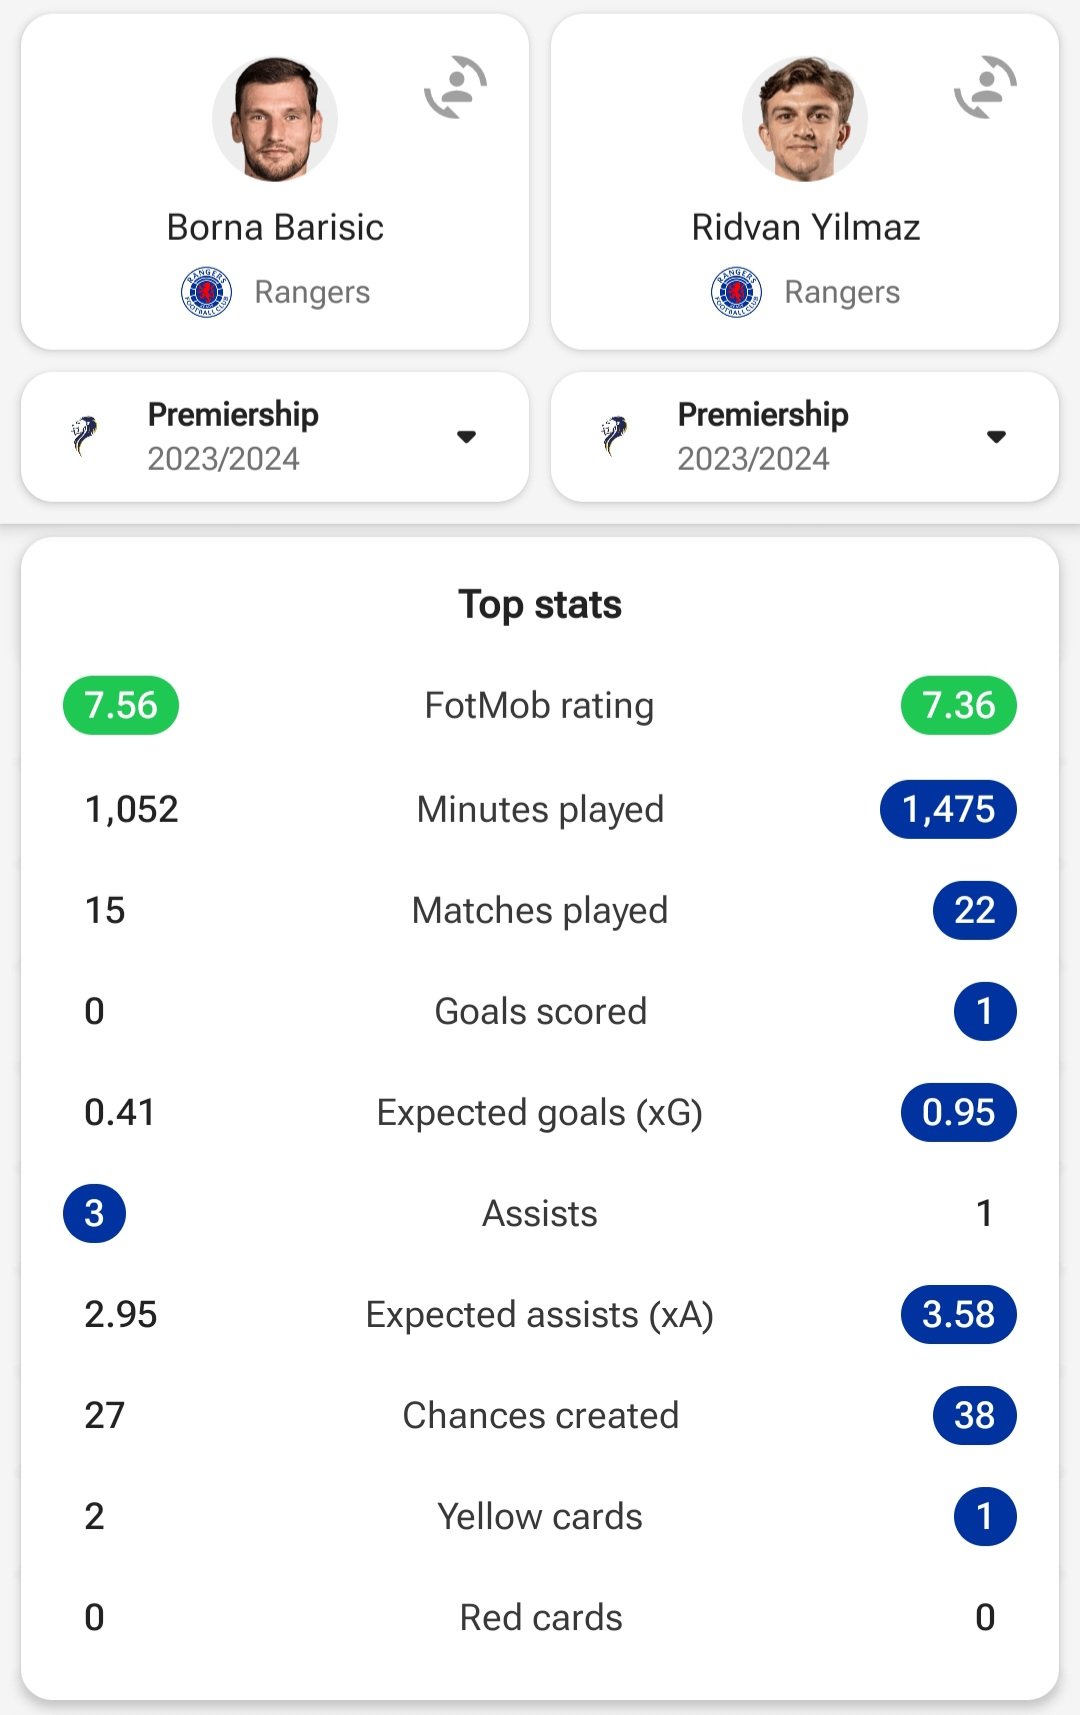Expand the right Premiership 2023/2024 dropdown arrow
The image size is (1080, 1715).
tap(996, 436)
